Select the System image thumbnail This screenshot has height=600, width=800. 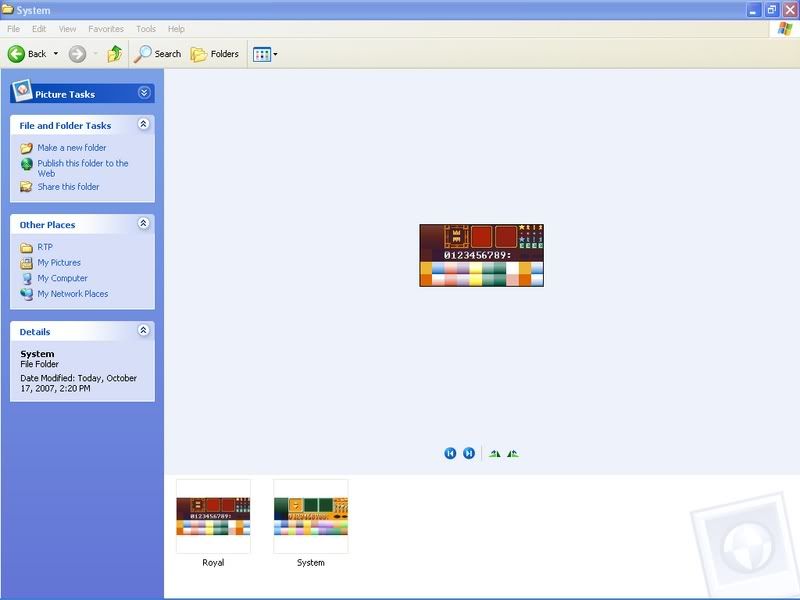coord(310,516)
